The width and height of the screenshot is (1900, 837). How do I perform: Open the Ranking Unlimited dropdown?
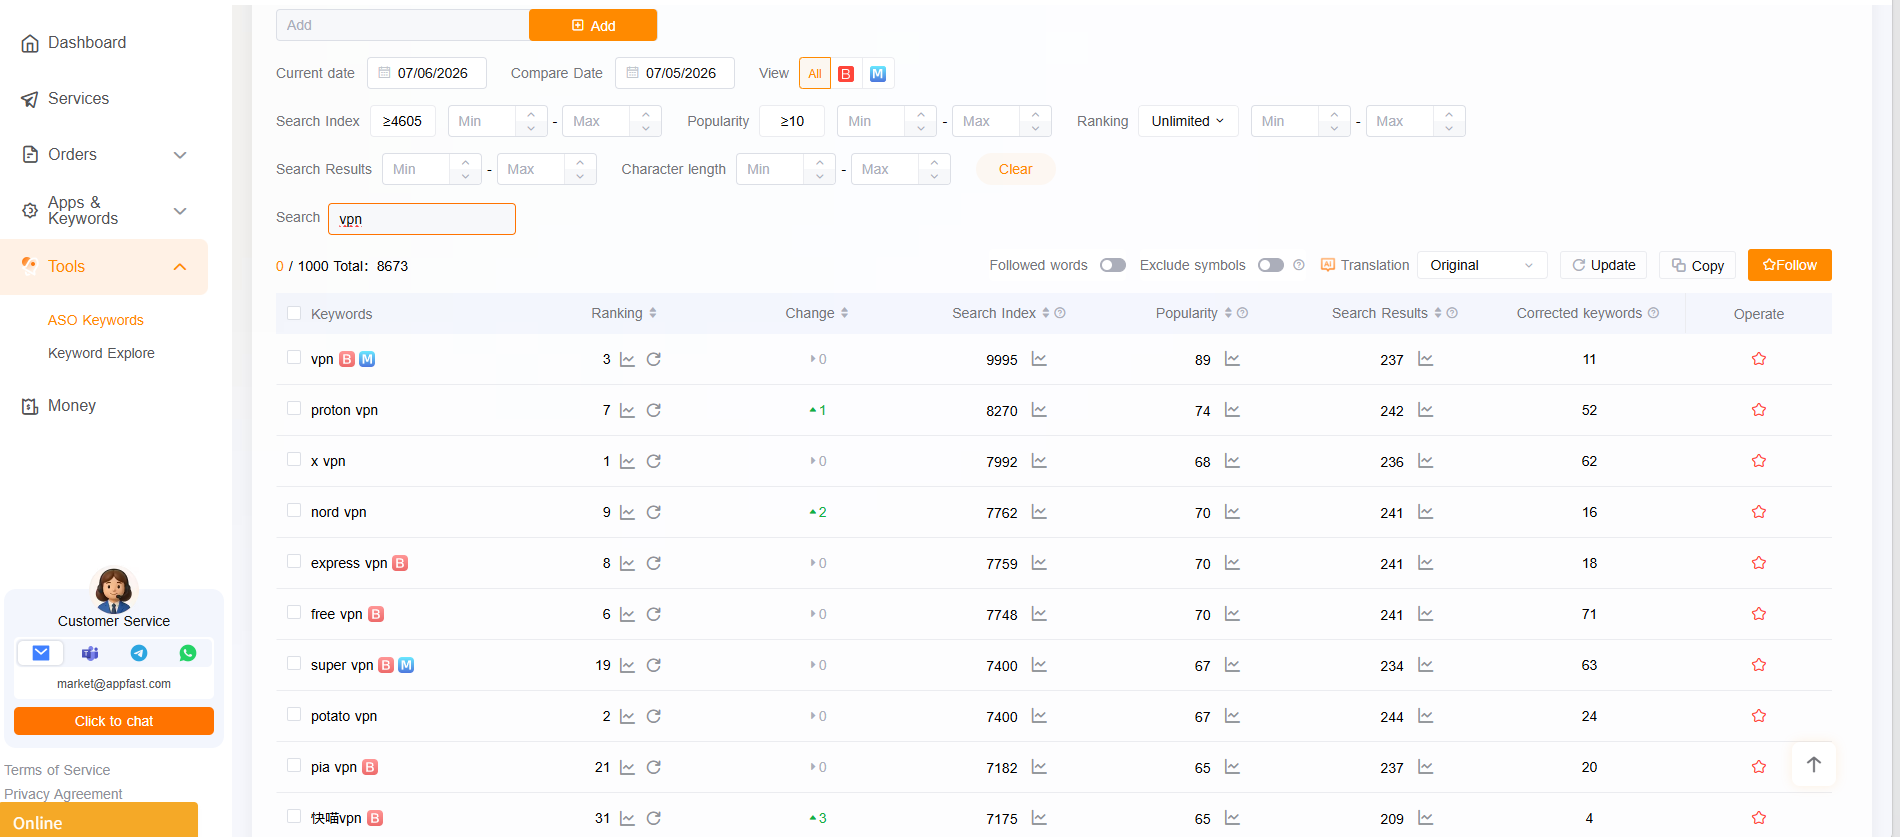click(x=1188, y=121)
